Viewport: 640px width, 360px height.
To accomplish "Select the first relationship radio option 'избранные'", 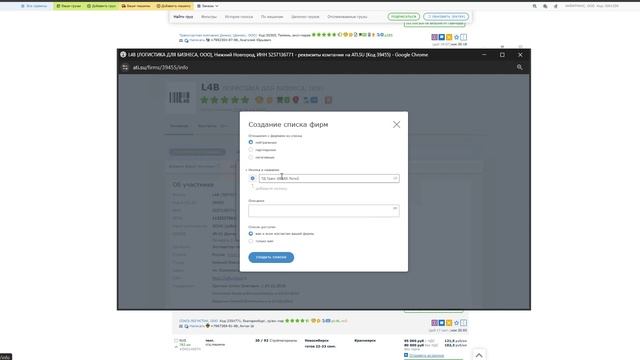I will (251, 142).
